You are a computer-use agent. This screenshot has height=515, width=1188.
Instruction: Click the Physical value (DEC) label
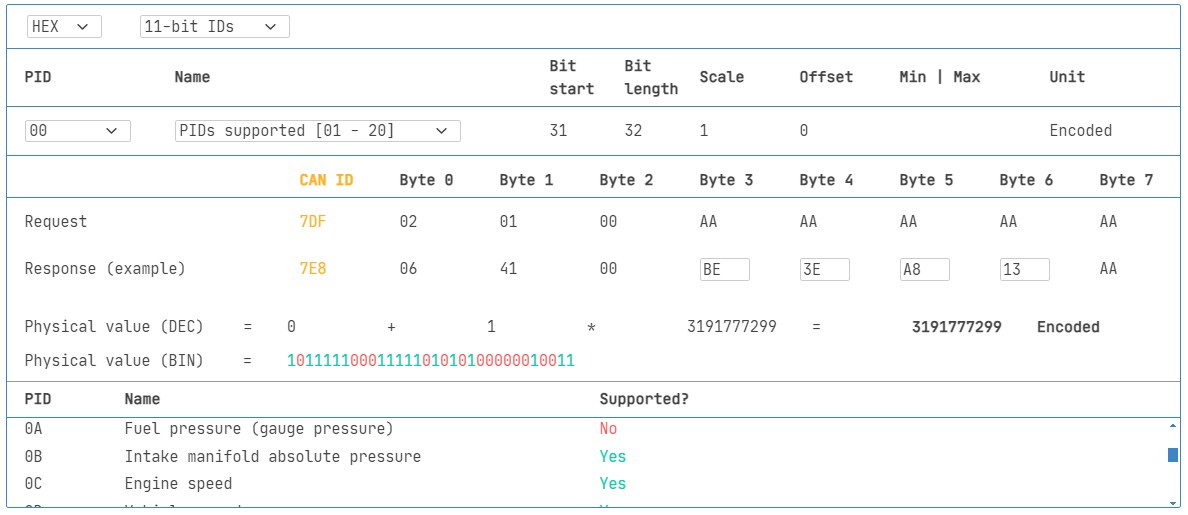[x=114, y=327]
